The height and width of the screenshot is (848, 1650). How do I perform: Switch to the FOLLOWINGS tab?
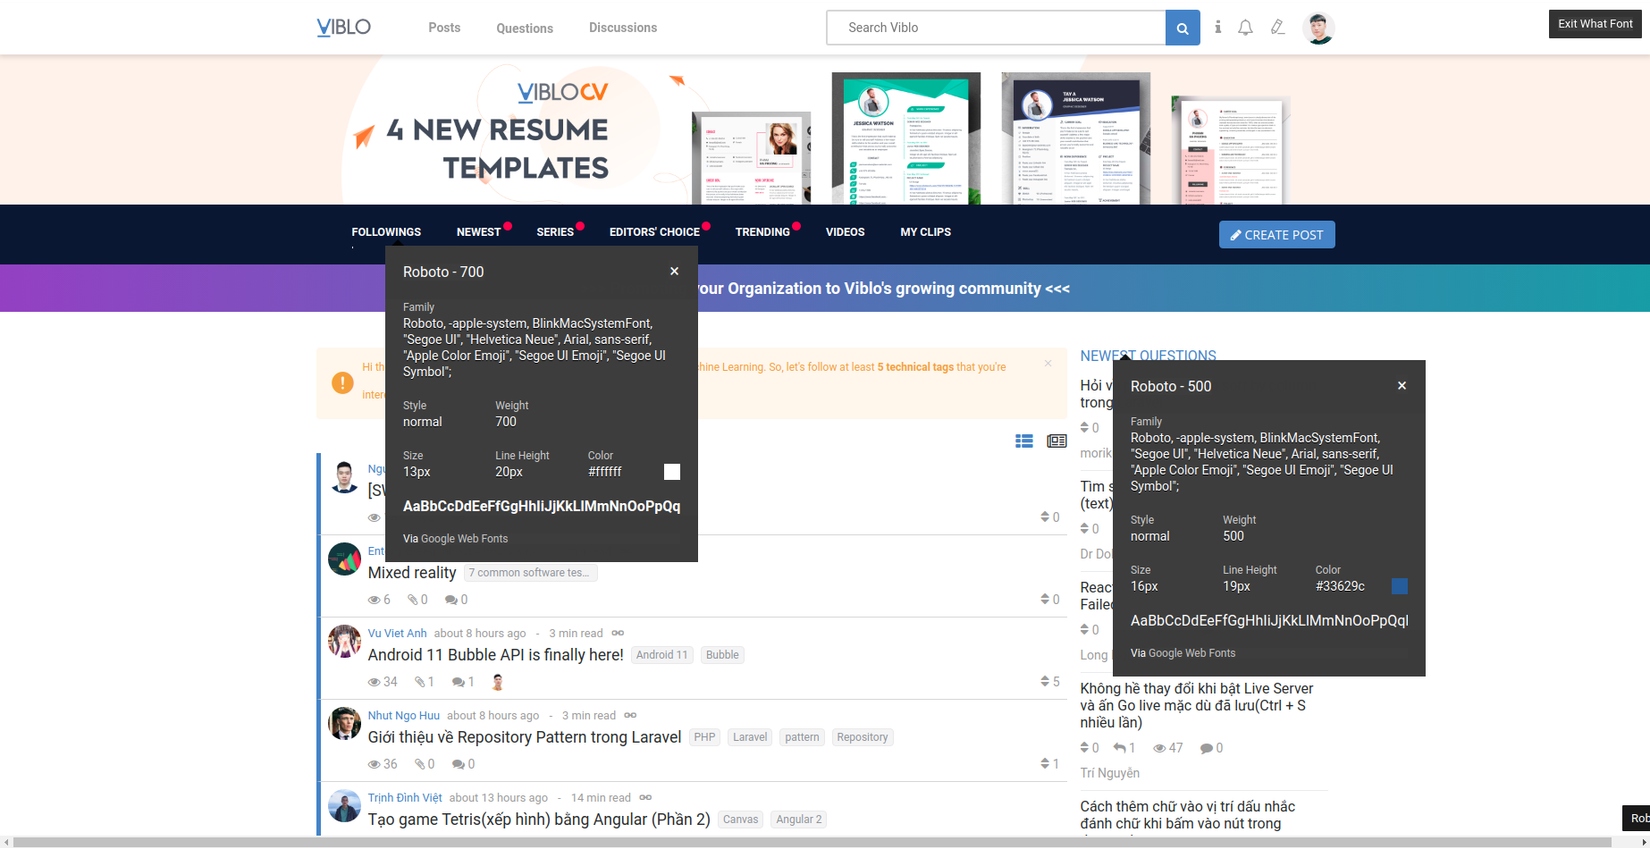pos(386,232)
